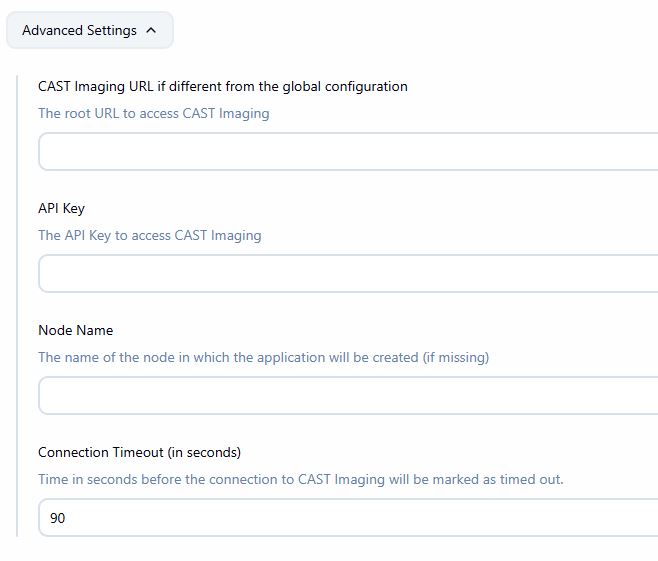Click the Connection Timeout label
This screenshot has height=561, width=658.
click(139, 452)
